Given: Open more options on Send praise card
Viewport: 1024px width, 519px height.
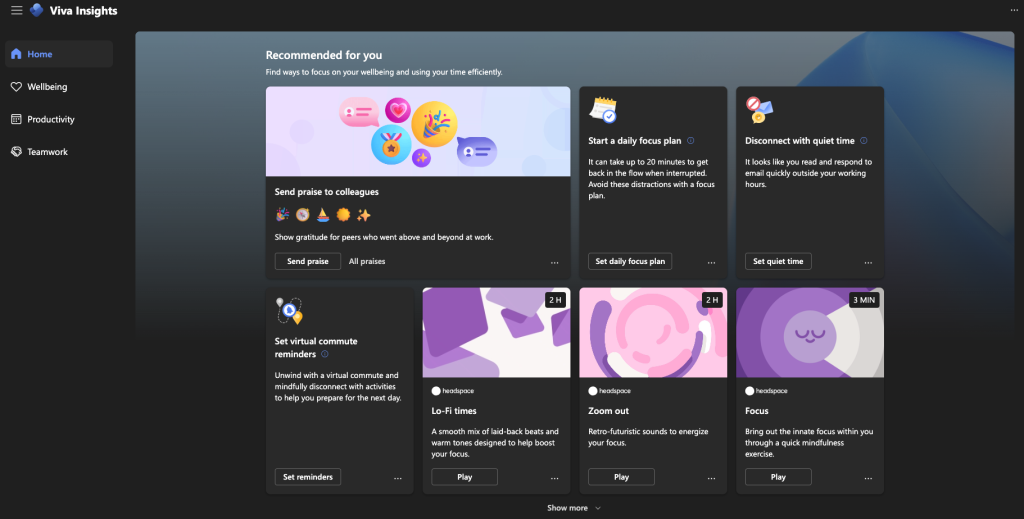Looking at the screenshot, I should click(554, 262).
